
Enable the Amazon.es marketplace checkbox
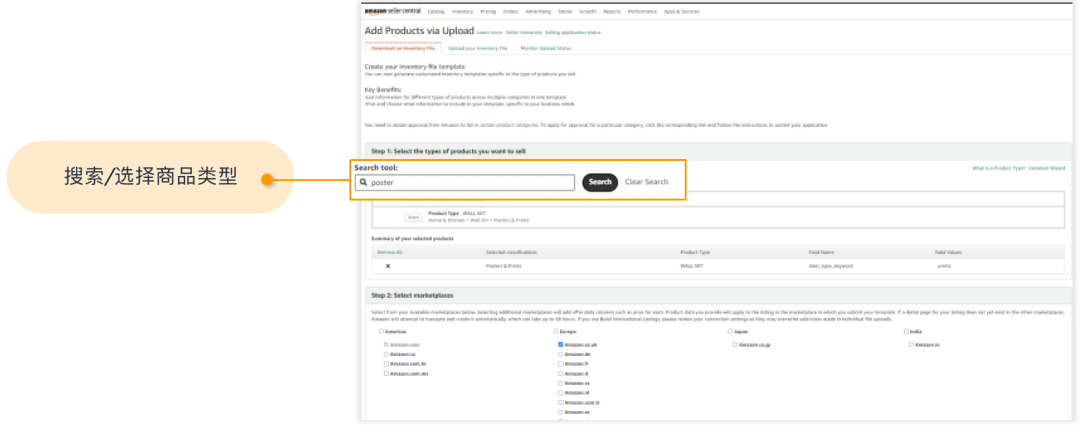point(561,382)
